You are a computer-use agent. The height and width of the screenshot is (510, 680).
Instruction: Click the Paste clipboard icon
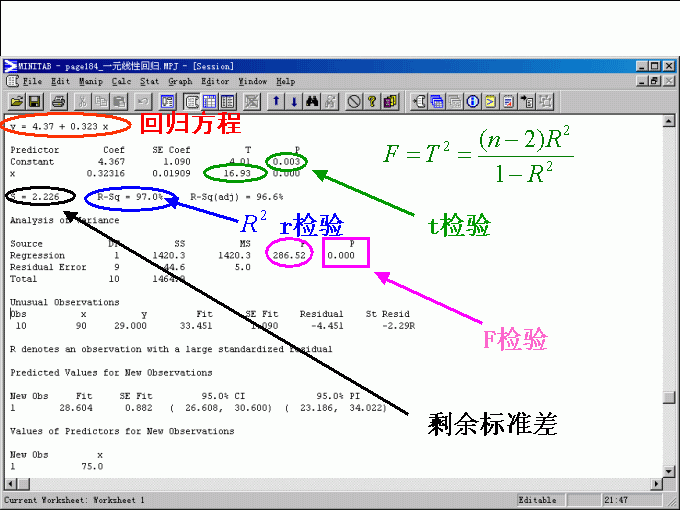point(119,101)
